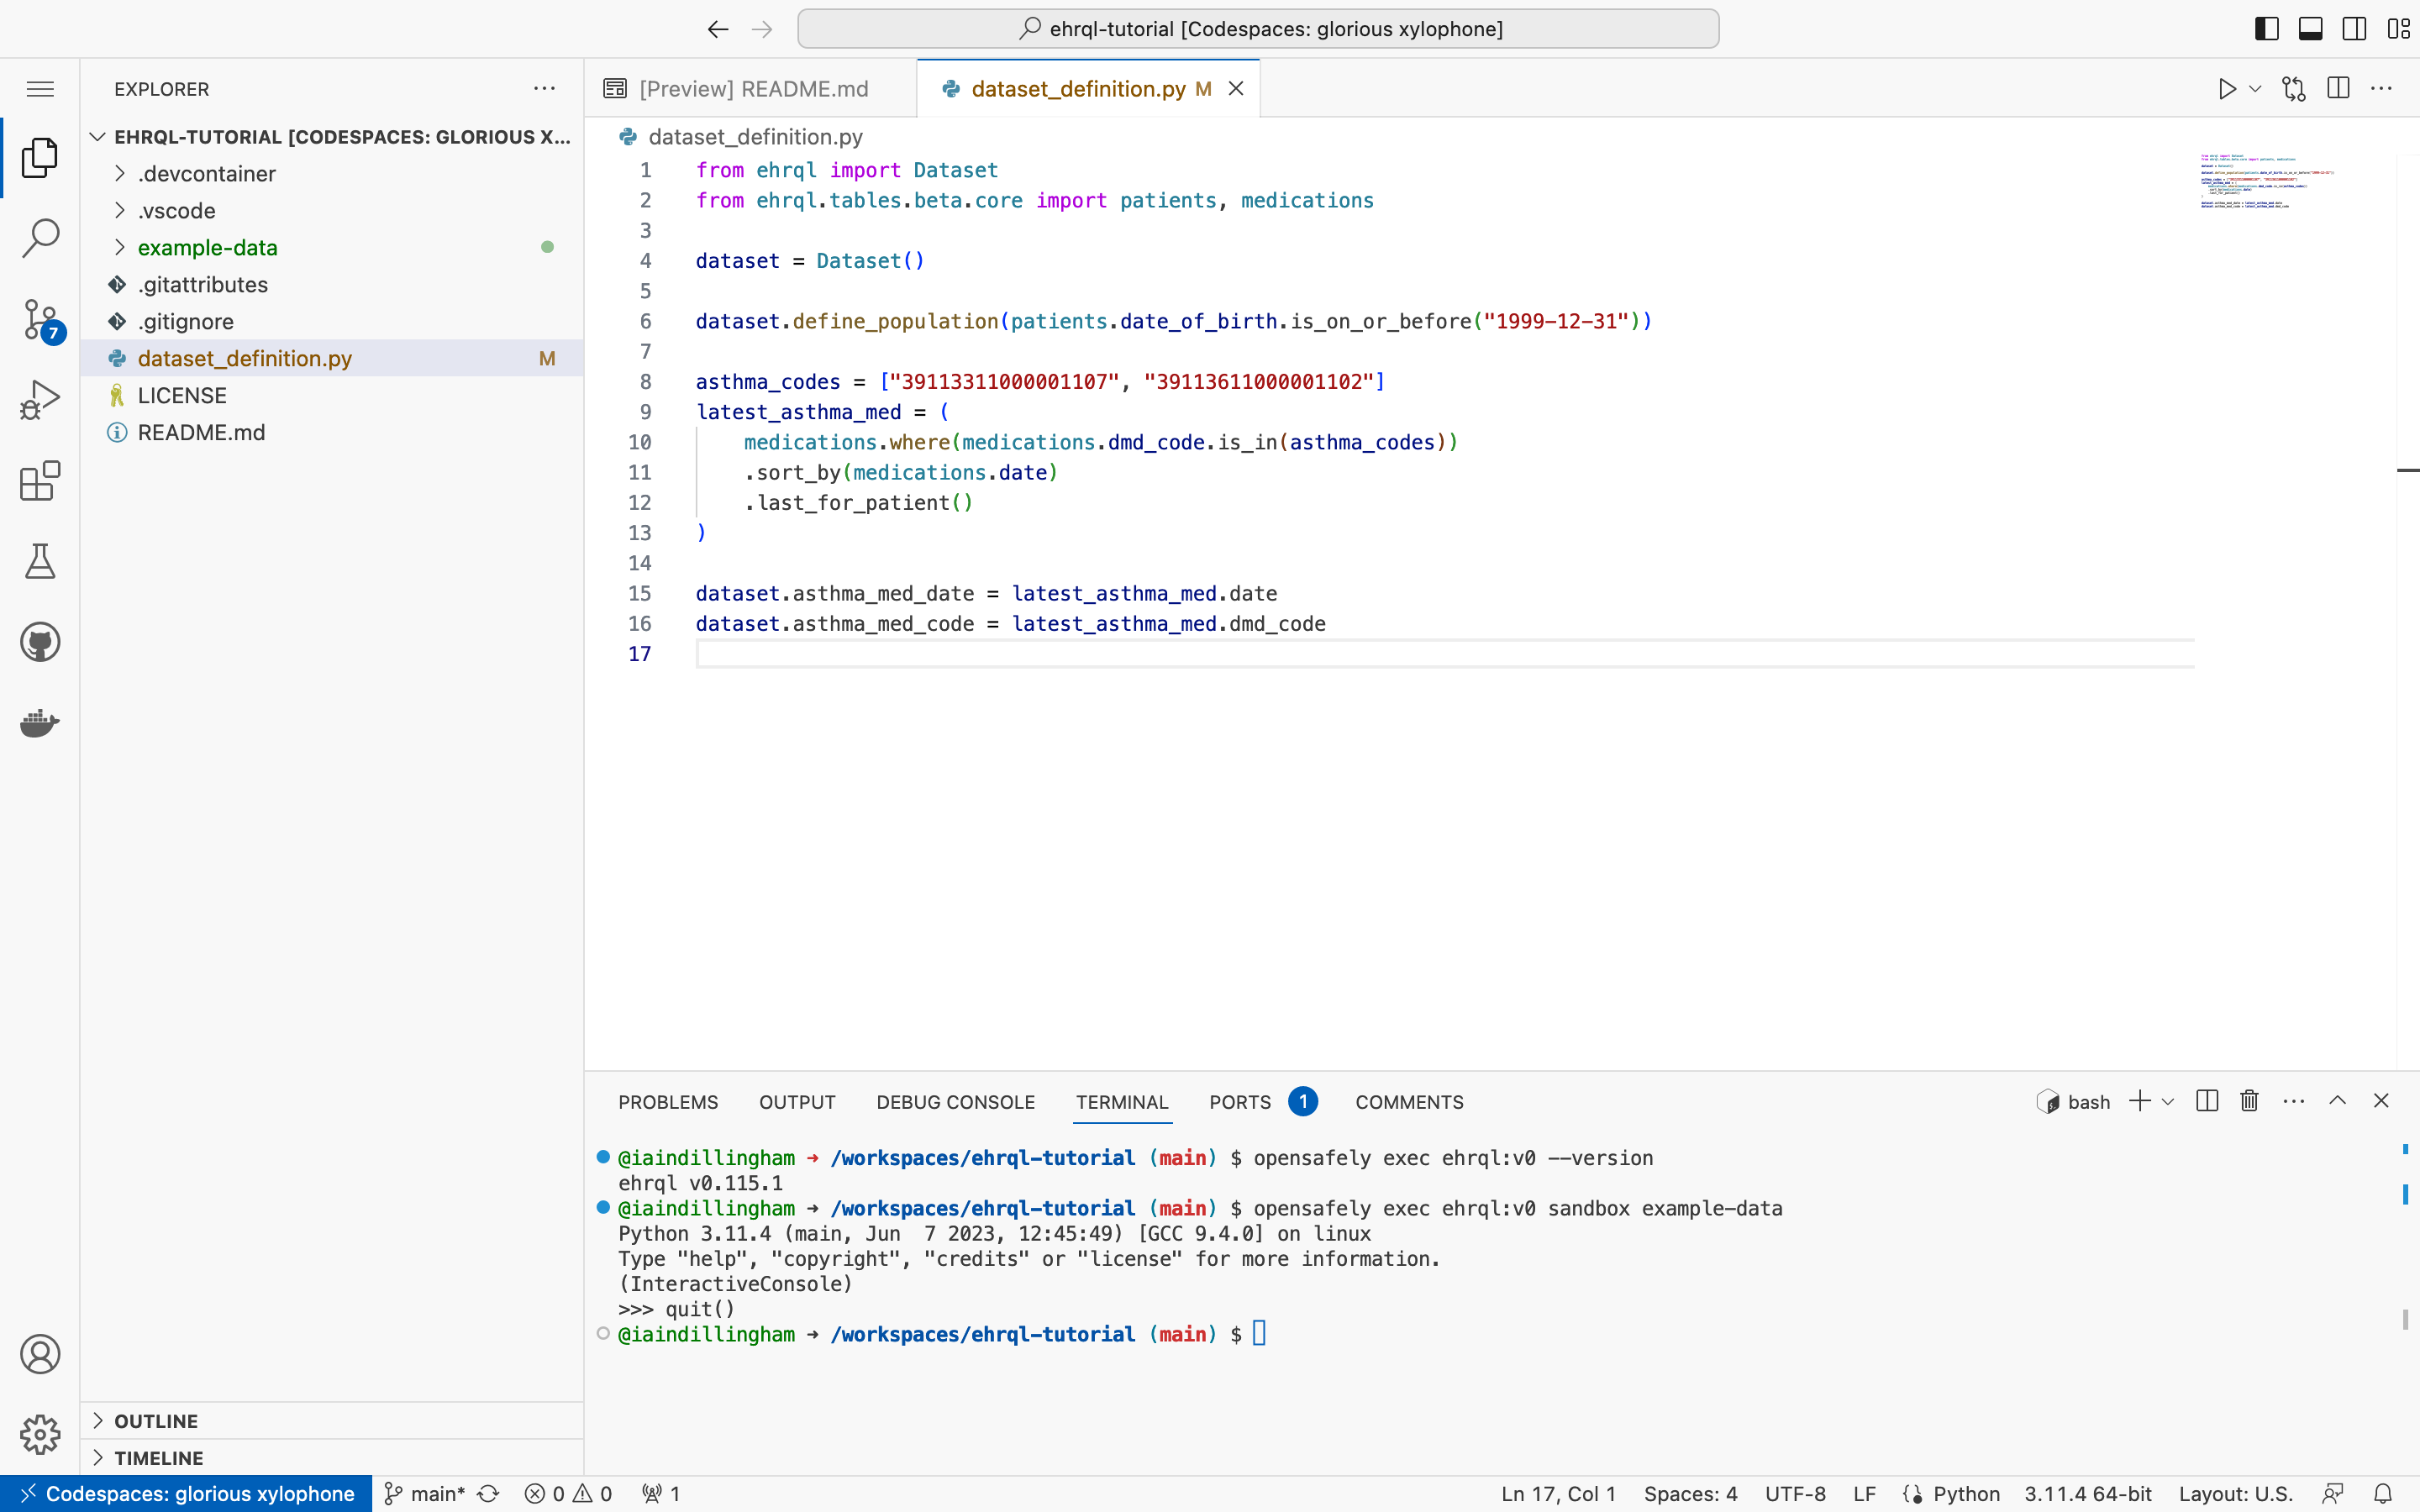Expand the .vscode folder
Viewport: 2420px width, 1512px height.
click(x=331, y=211)
